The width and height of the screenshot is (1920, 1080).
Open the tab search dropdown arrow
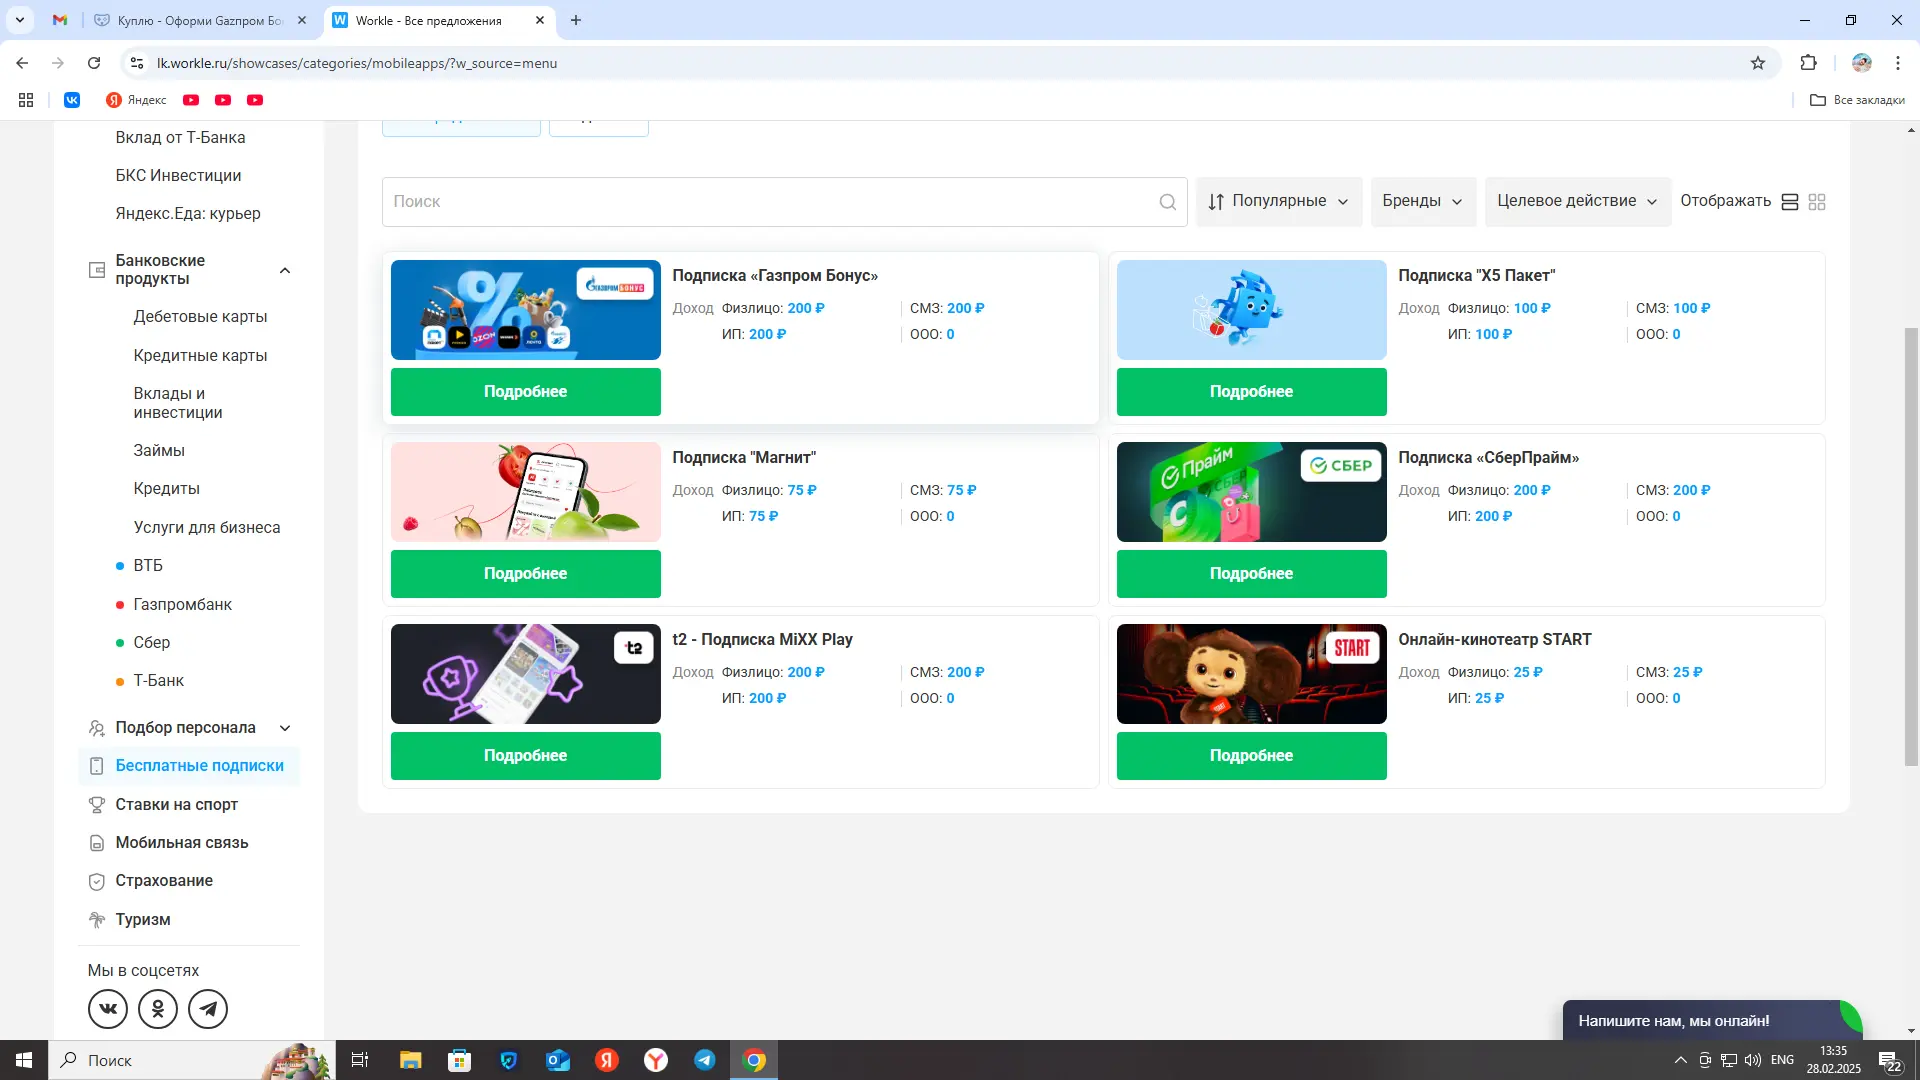coord(20,20)
